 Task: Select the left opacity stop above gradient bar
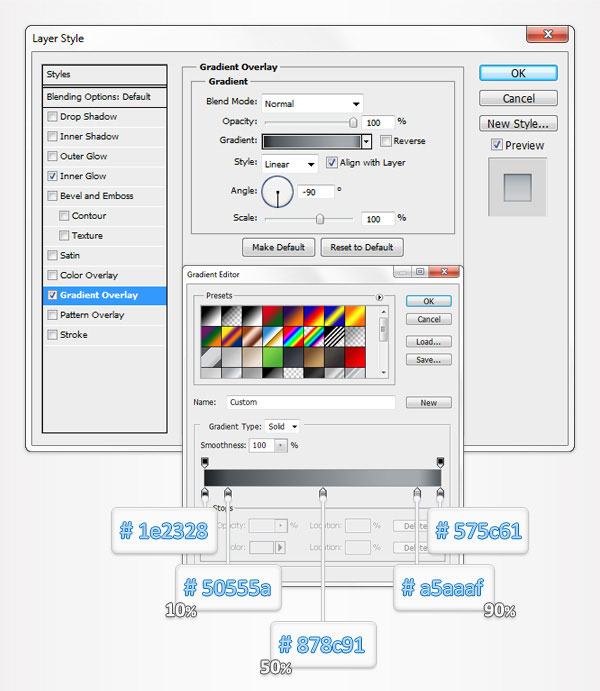(205, 462)
